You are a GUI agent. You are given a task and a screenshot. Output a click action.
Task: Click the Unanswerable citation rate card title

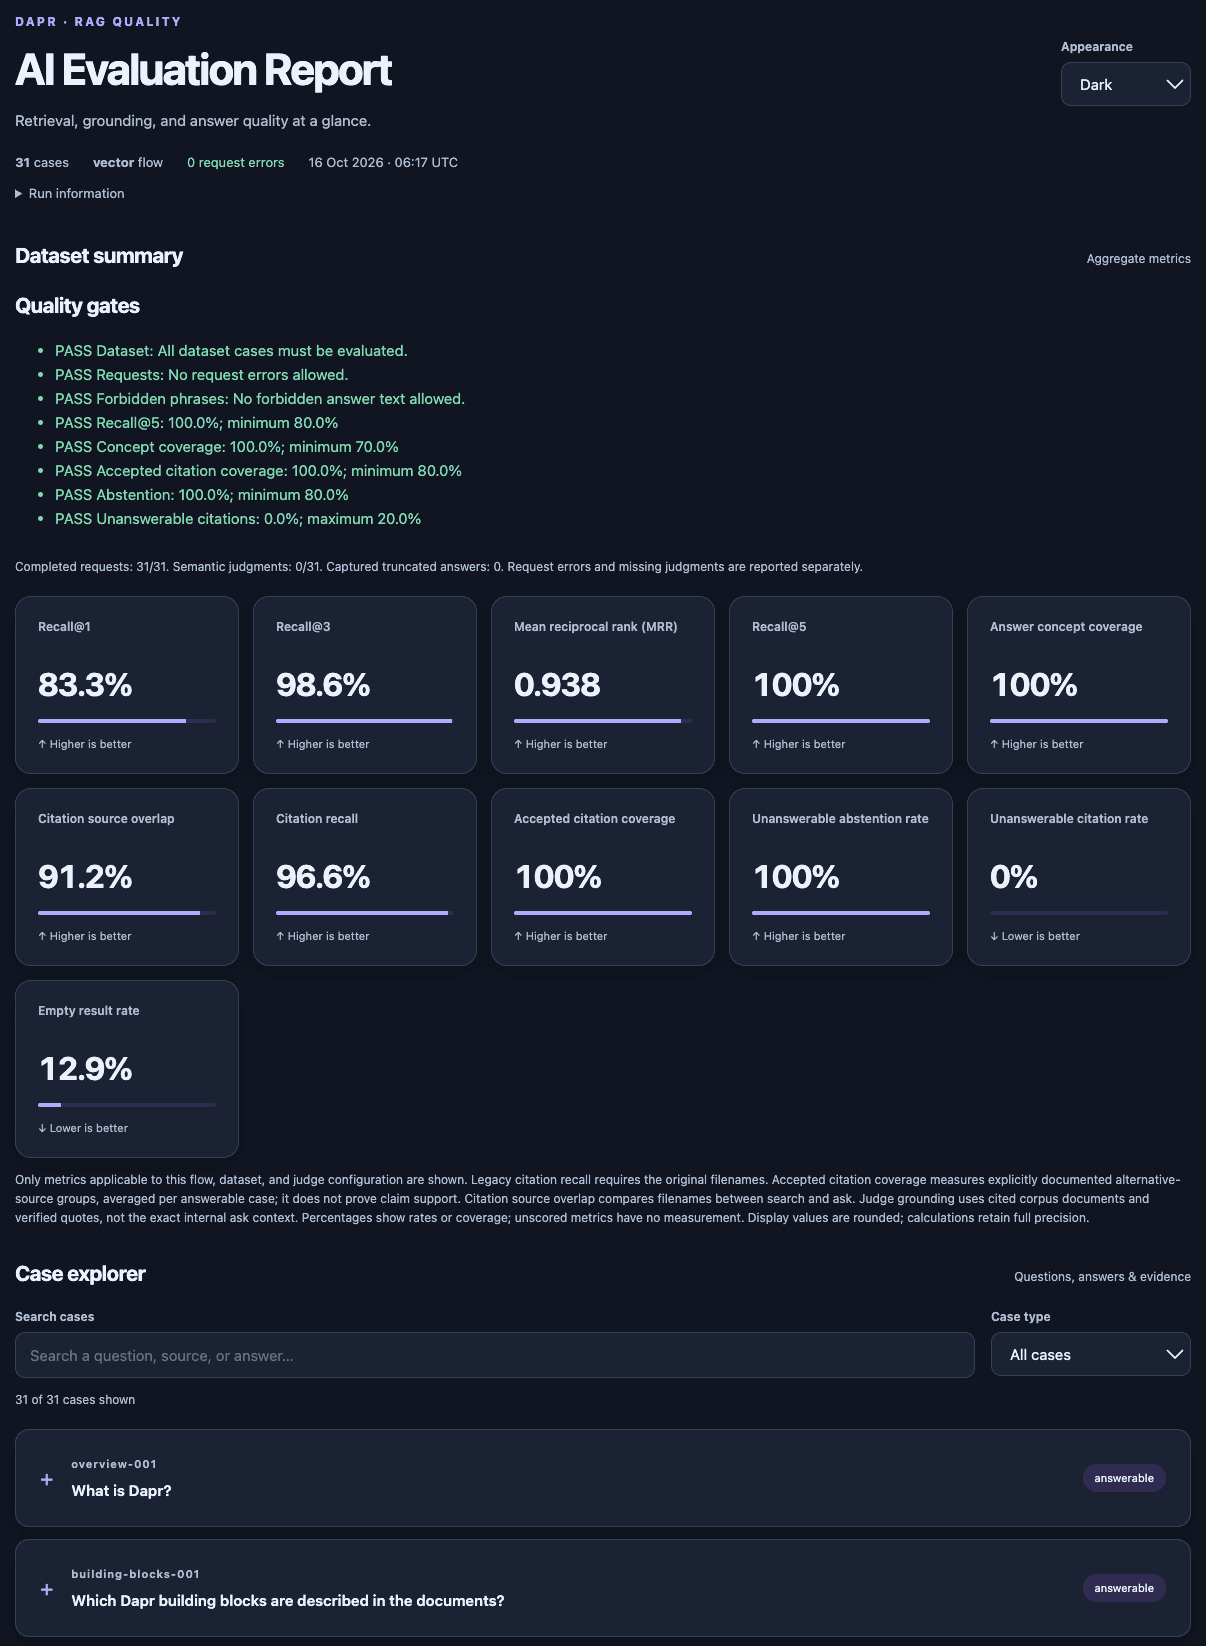(1069, 819)
